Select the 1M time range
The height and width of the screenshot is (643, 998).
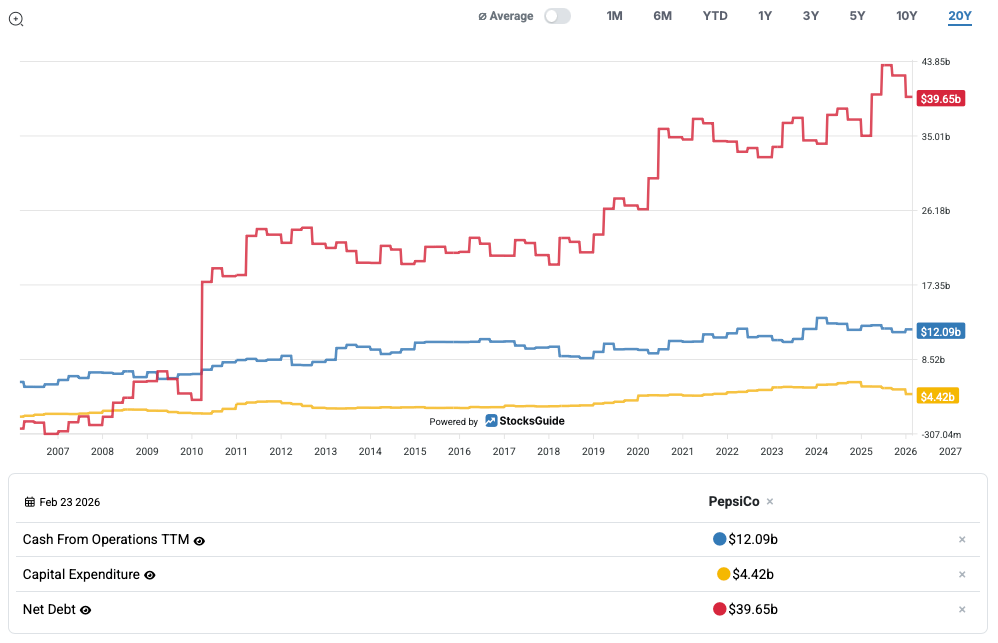point(614,16)
